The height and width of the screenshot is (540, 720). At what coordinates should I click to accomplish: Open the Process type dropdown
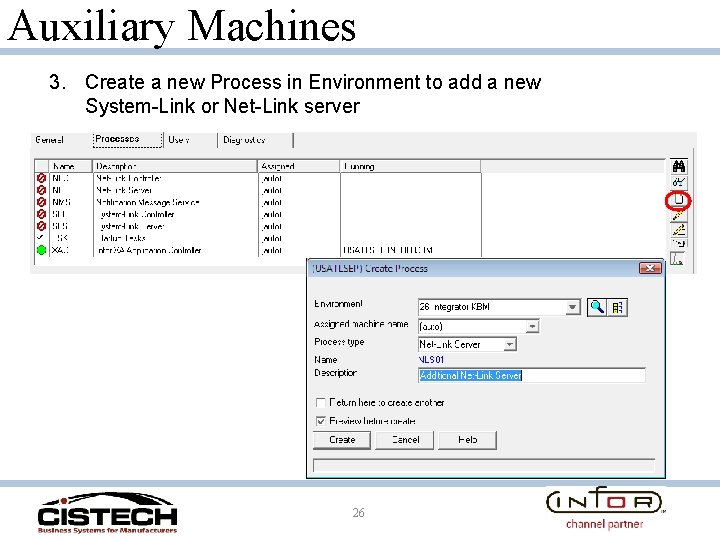point(509,344)
